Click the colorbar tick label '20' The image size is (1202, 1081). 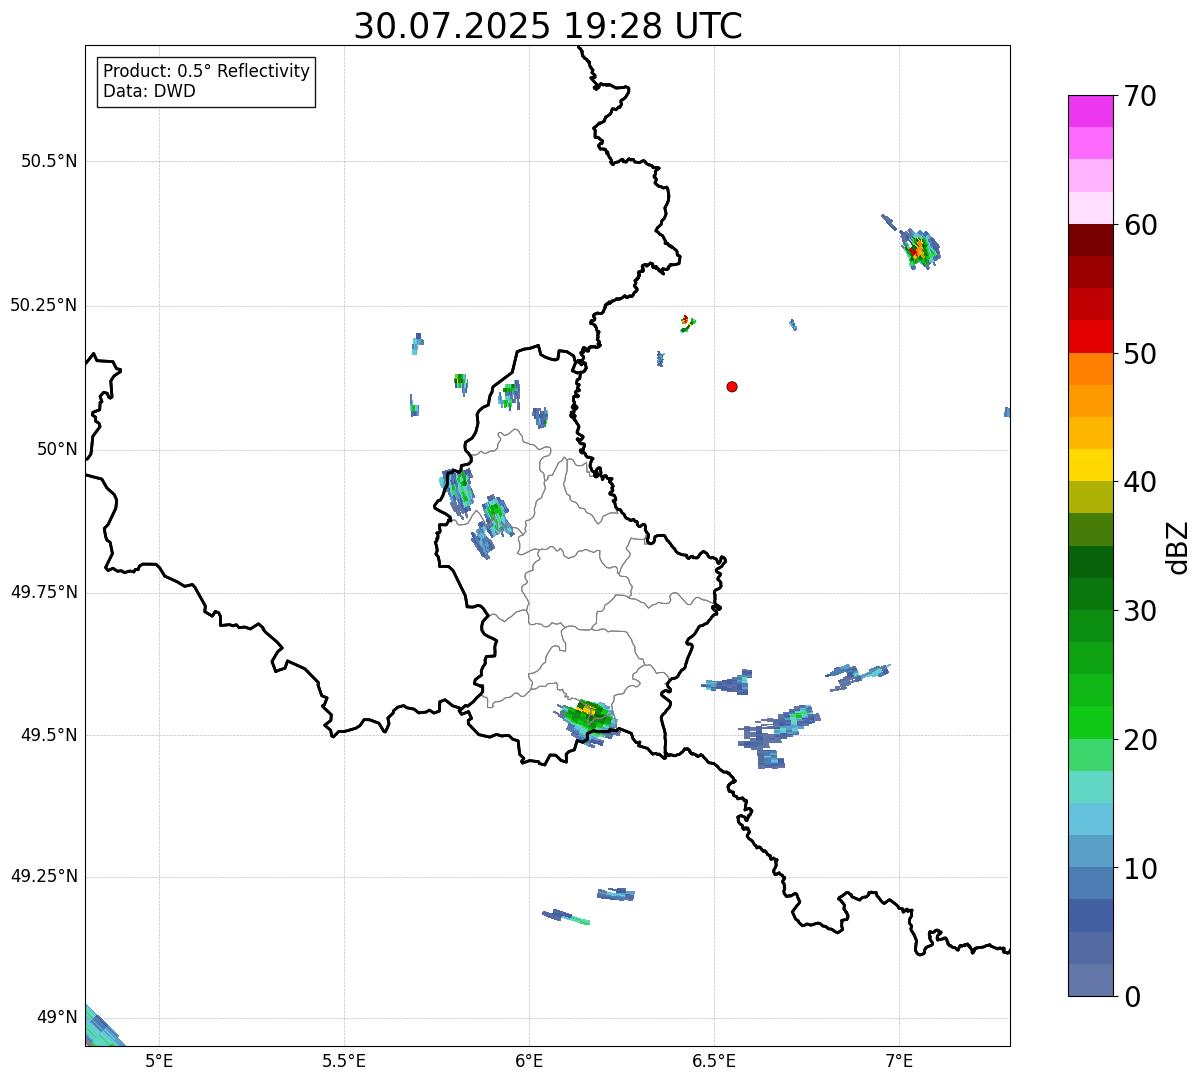[1139, 740]
